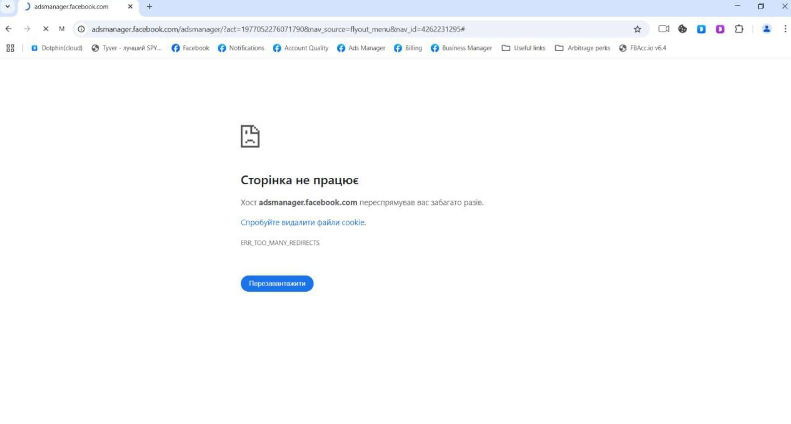Close the adsmanager.facebook.com tab
This screenshot has height=424, width=791.
tap(130, 7)
